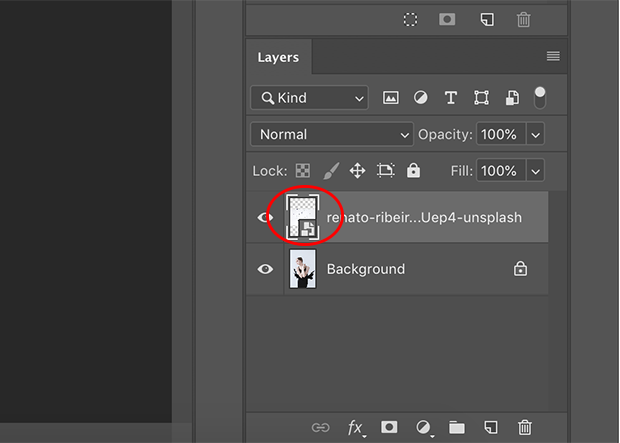Click the Link layers icon
This screenshot has height=443, width=620.
pos(320,428)
